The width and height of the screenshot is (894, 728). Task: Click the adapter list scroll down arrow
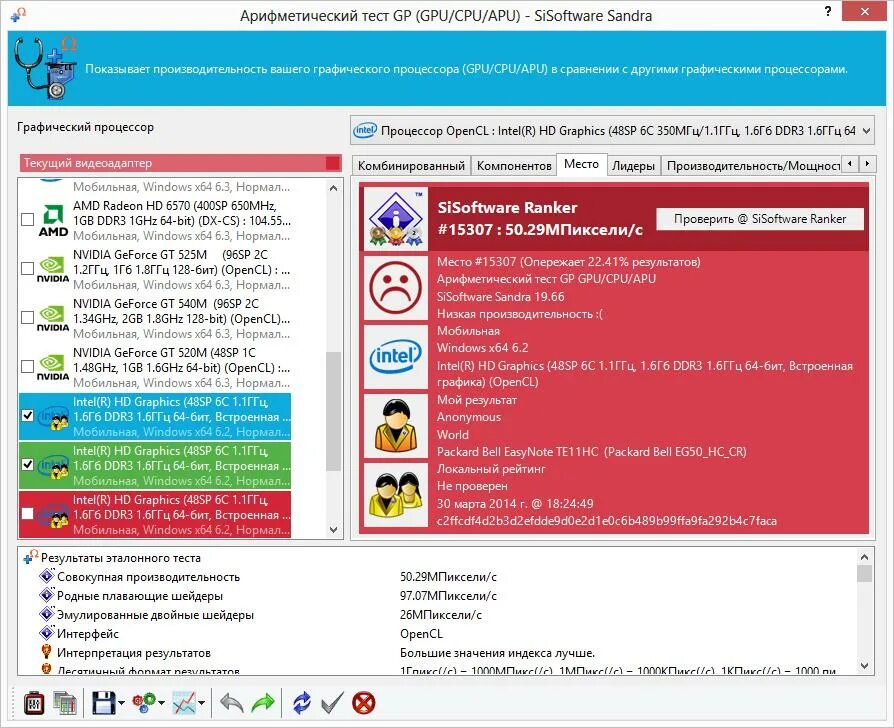pyautogui.click(x=334, y=530)
